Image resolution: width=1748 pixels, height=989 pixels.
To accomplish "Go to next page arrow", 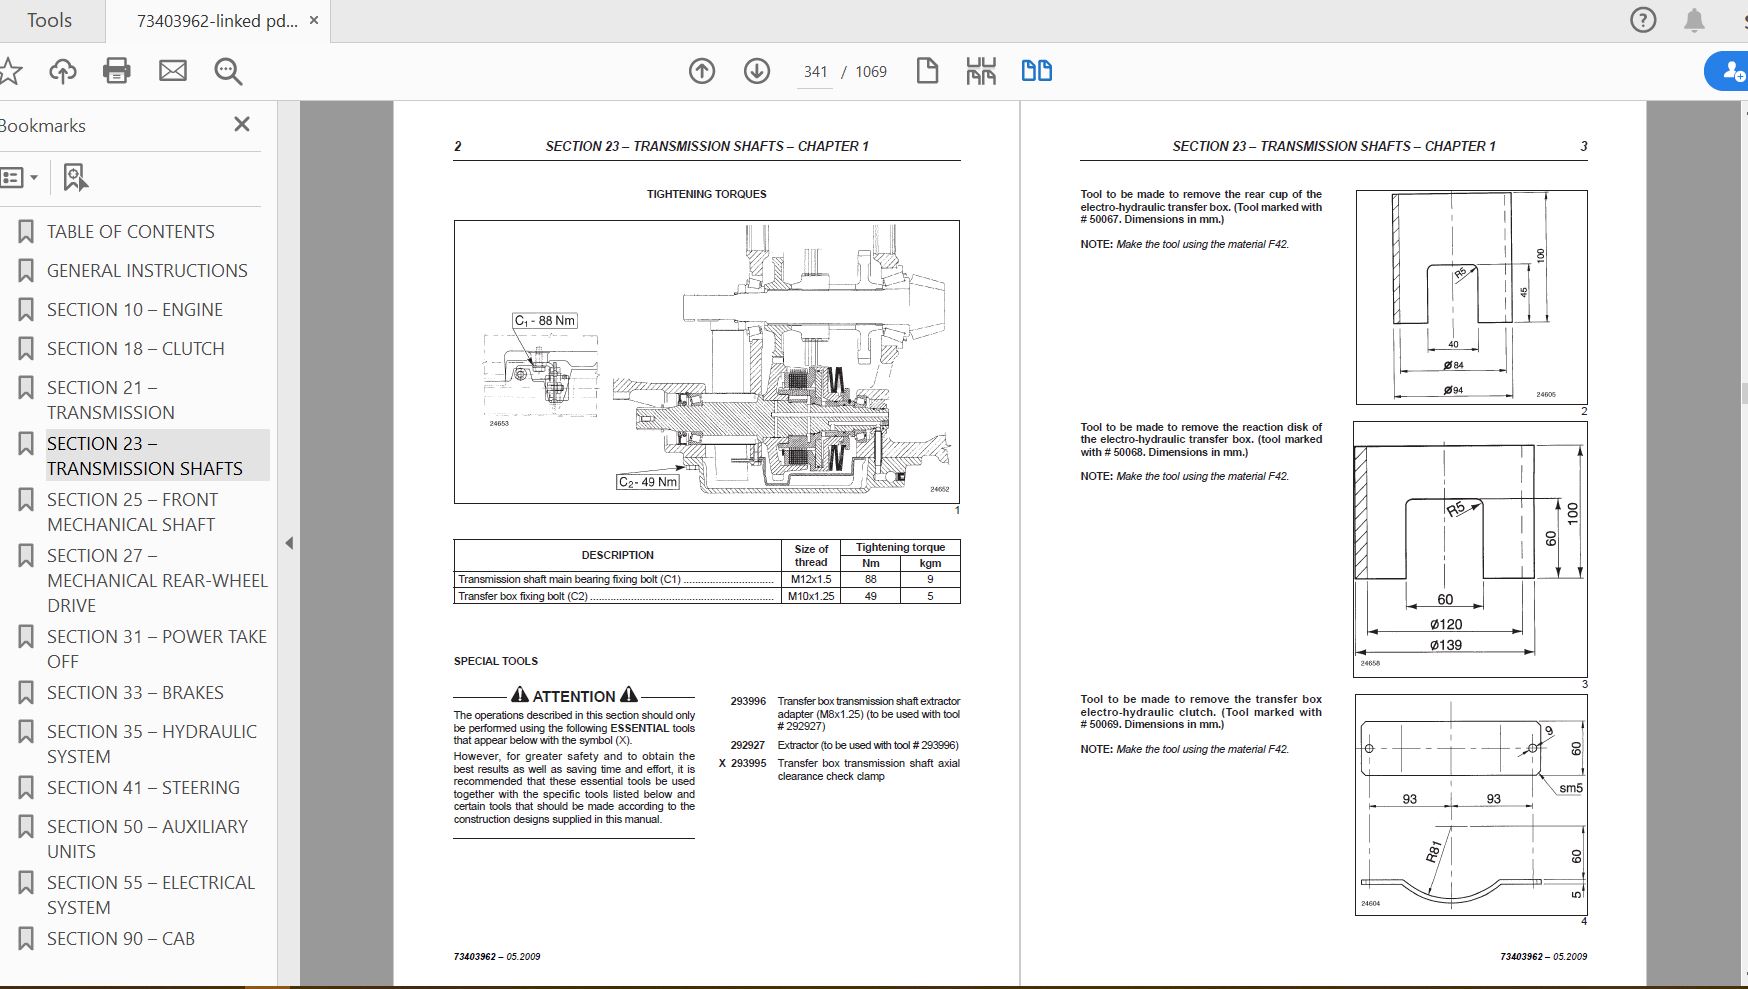I will coord(757,71).
